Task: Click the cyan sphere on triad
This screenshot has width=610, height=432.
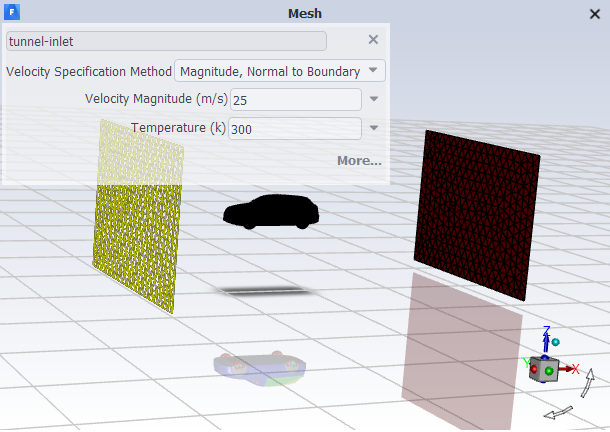Action: 556,342
